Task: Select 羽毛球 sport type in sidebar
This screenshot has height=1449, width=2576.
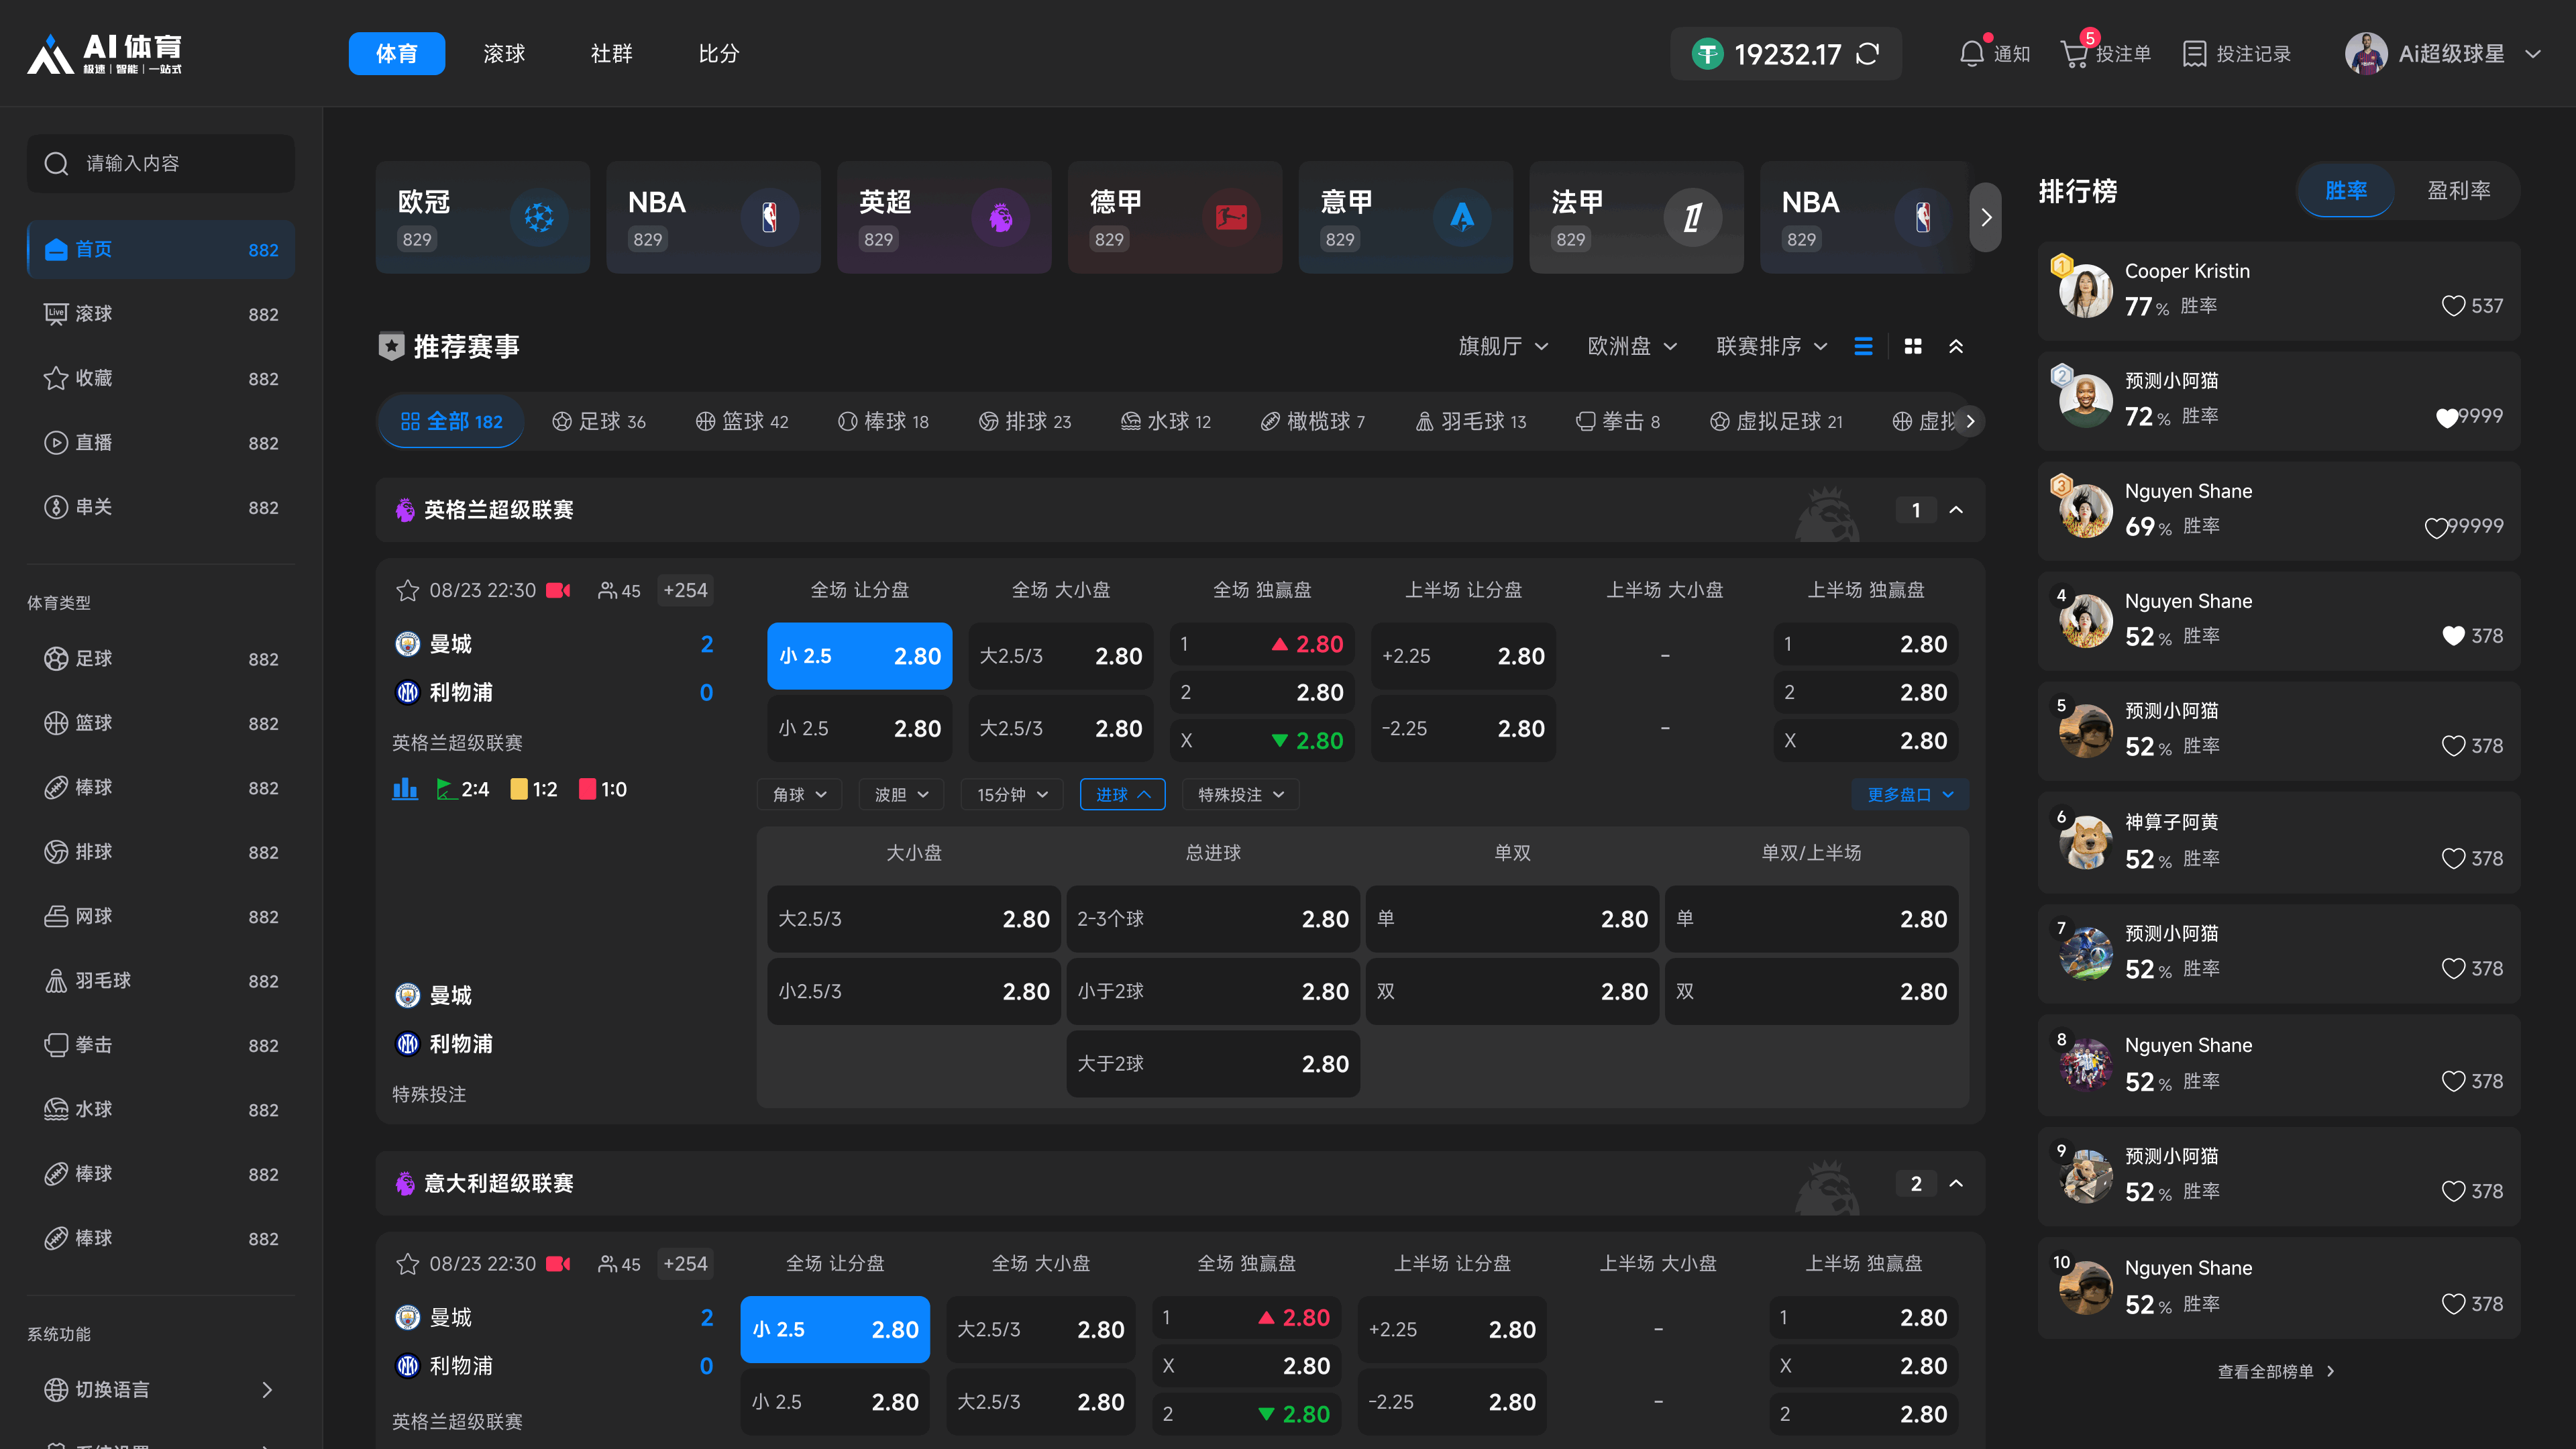Action: 161,981
